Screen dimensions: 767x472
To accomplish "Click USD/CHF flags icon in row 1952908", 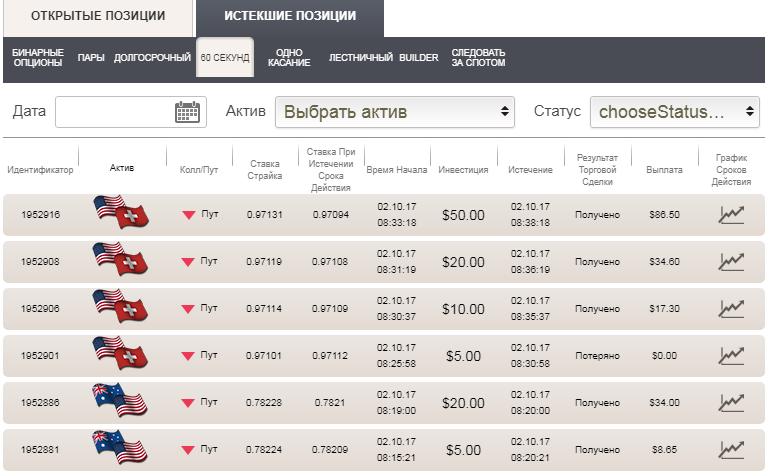I will [120, 259].
